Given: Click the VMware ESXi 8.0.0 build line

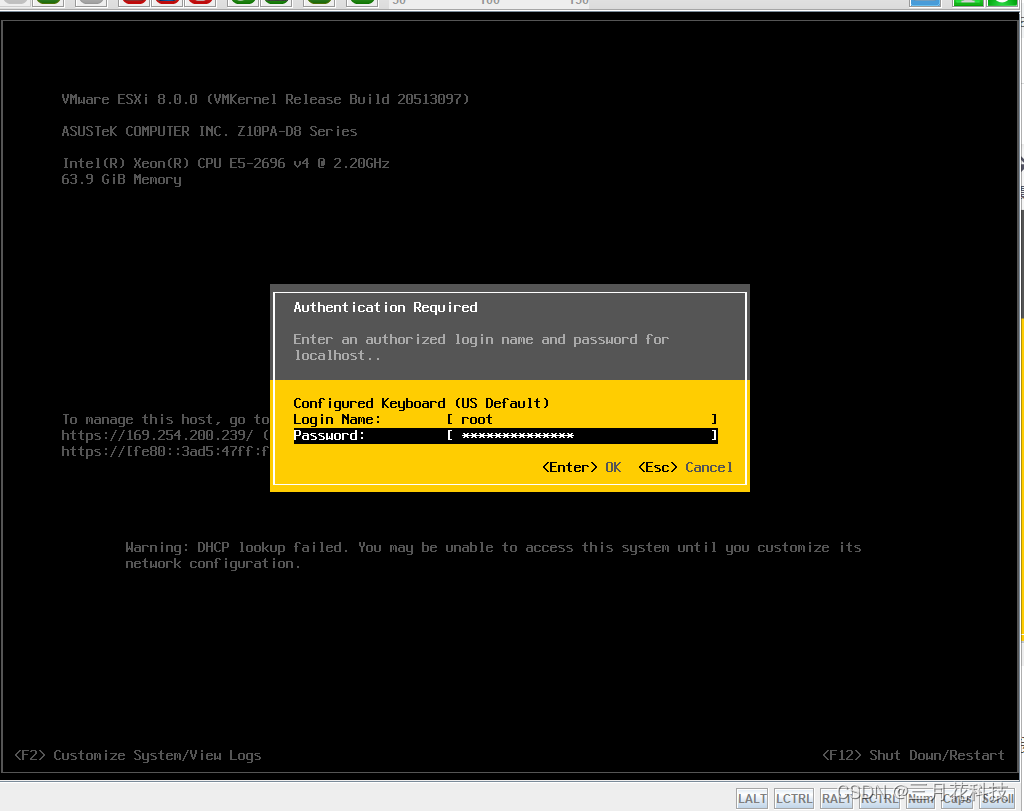Looking at the screenshot, I should point(265,99).
